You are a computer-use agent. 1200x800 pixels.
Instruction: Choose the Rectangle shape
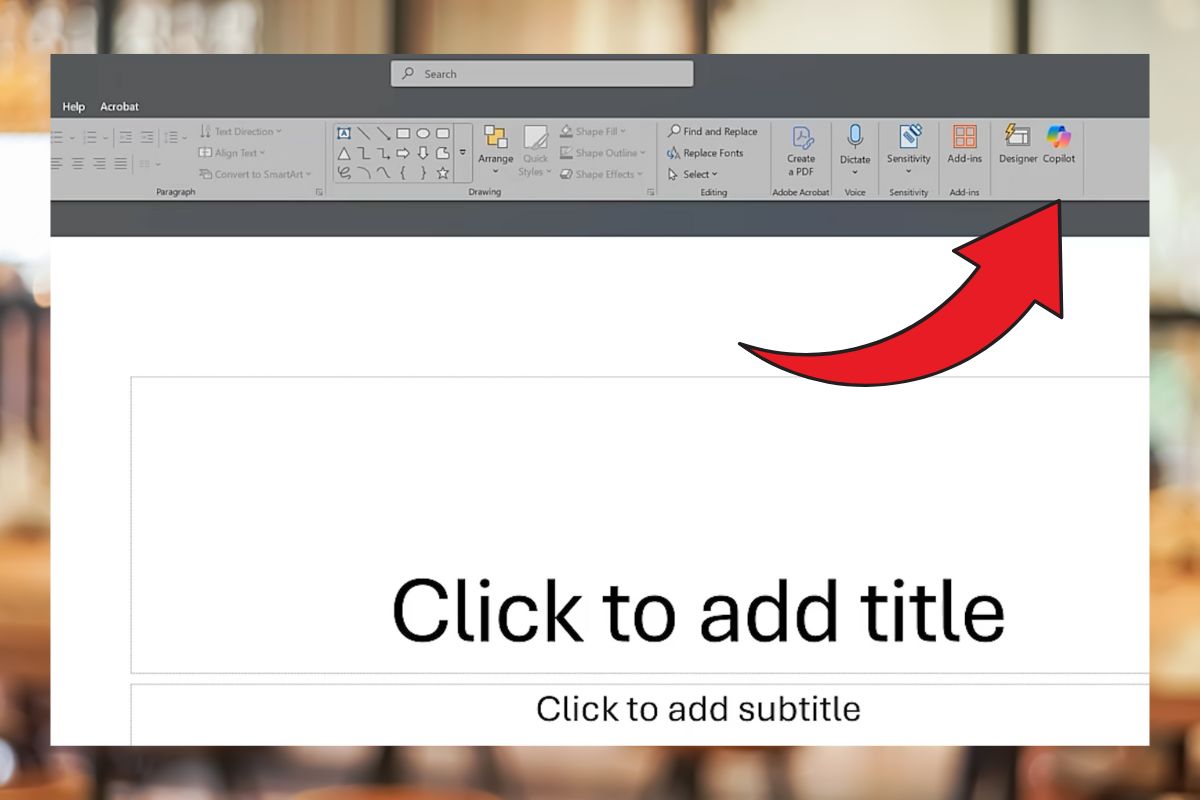(403, 133)
